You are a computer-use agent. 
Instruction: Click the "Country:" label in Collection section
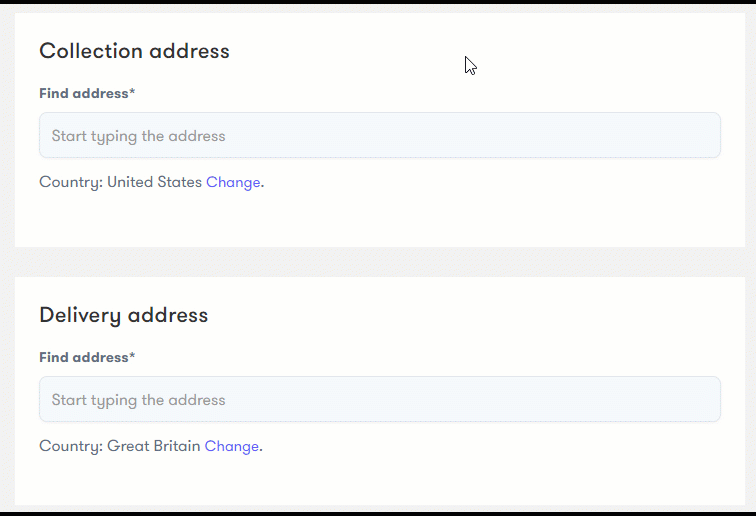tap(71, 182)
